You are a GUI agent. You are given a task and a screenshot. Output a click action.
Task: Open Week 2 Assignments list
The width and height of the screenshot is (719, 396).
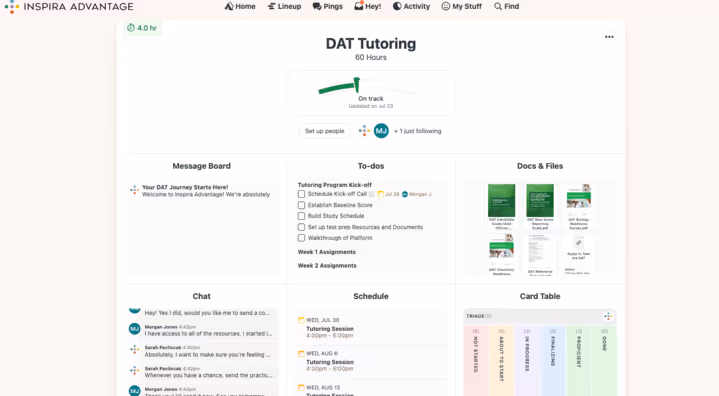click(x=327, y=266)
